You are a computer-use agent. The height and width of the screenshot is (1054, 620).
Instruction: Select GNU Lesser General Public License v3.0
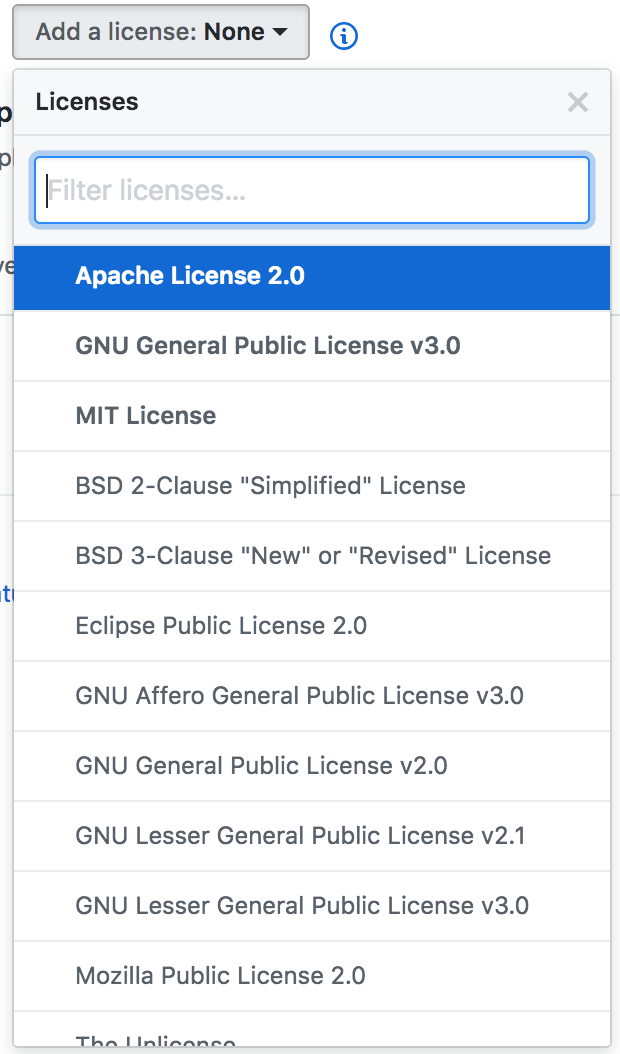(x=312, y=905)
